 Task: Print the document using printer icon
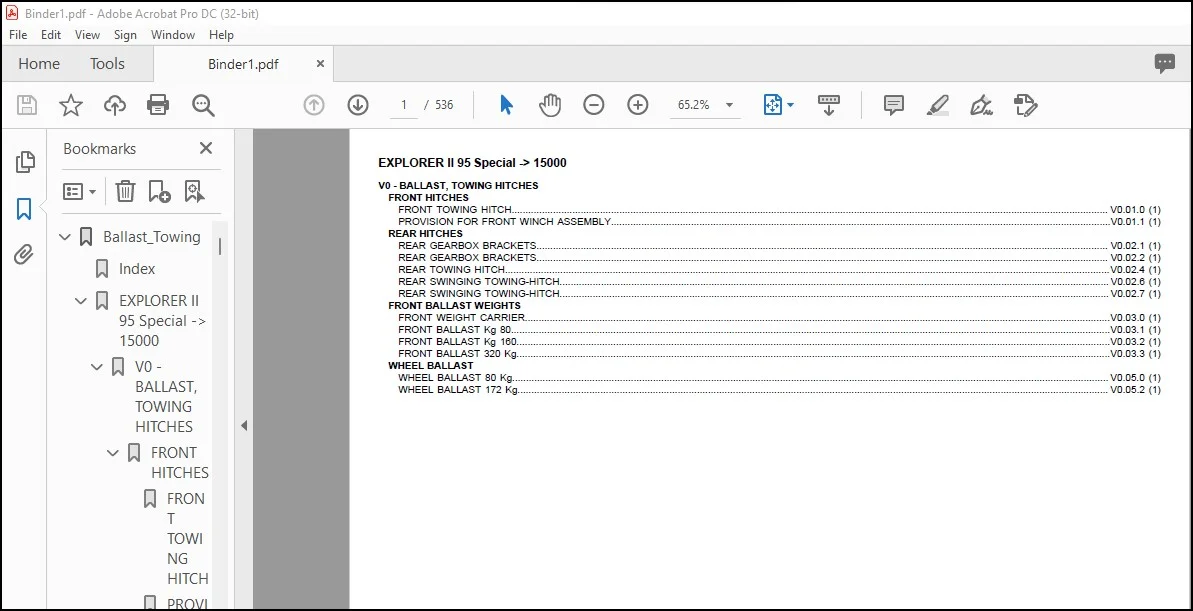click(x=158, y=105)
